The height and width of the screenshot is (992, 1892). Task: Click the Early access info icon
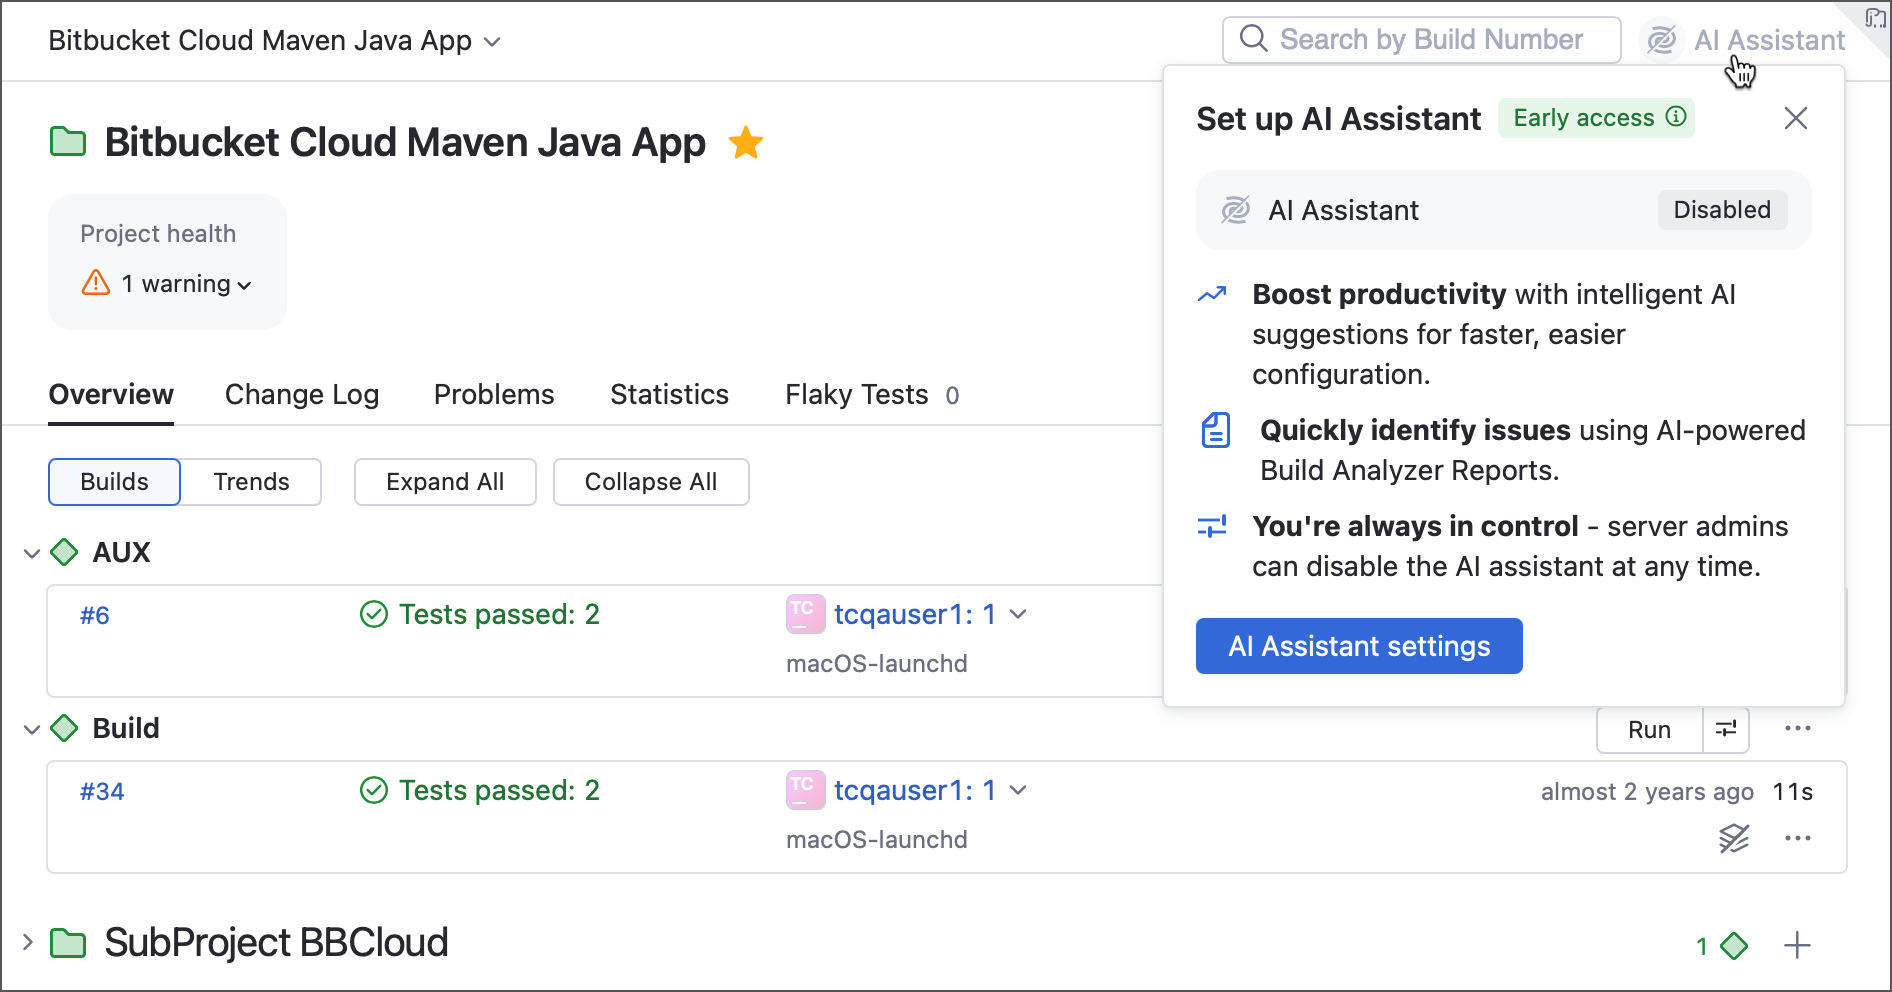pos(1676,117)
